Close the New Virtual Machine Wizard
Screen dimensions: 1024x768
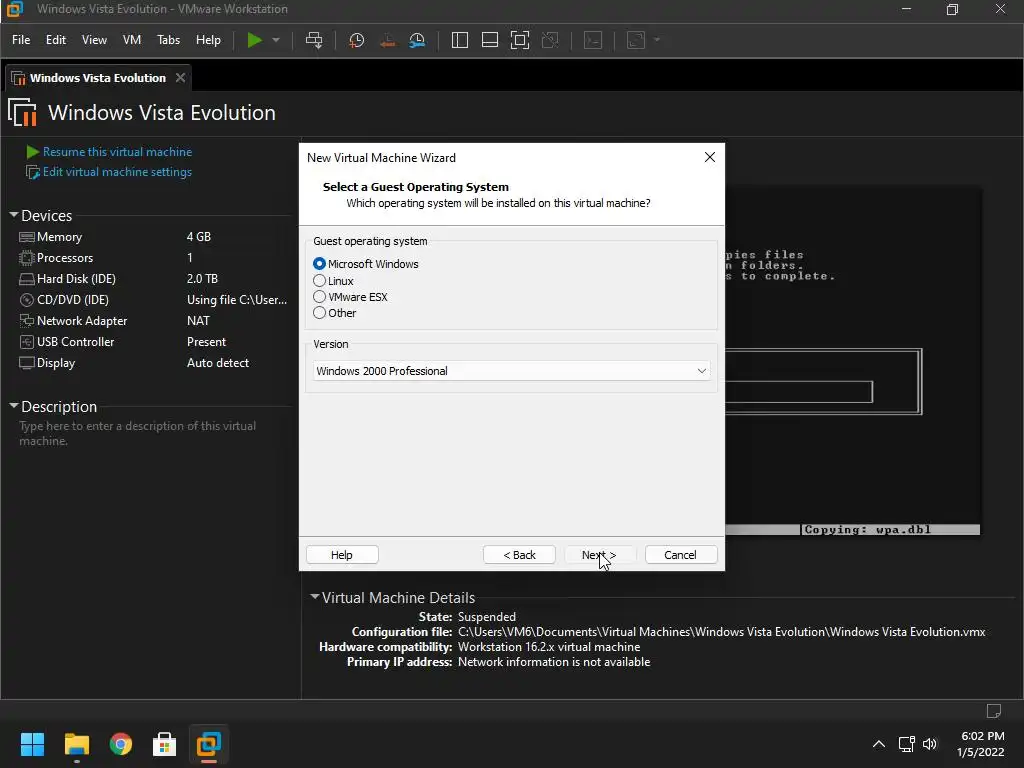click(710, 157)
